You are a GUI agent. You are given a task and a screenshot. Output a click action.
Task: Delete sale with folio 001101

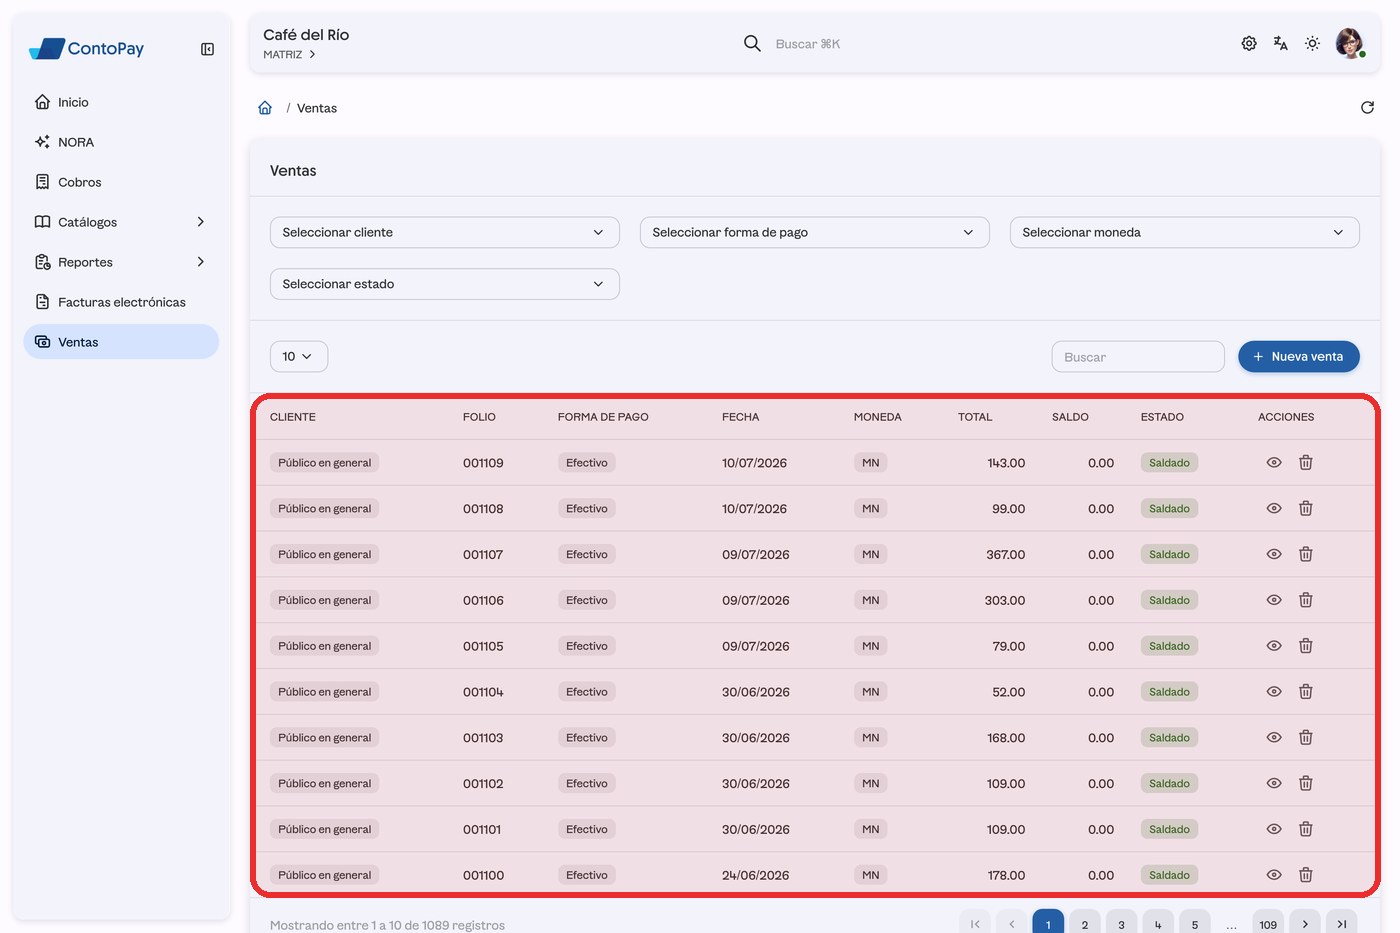(x=1305, y=829)
